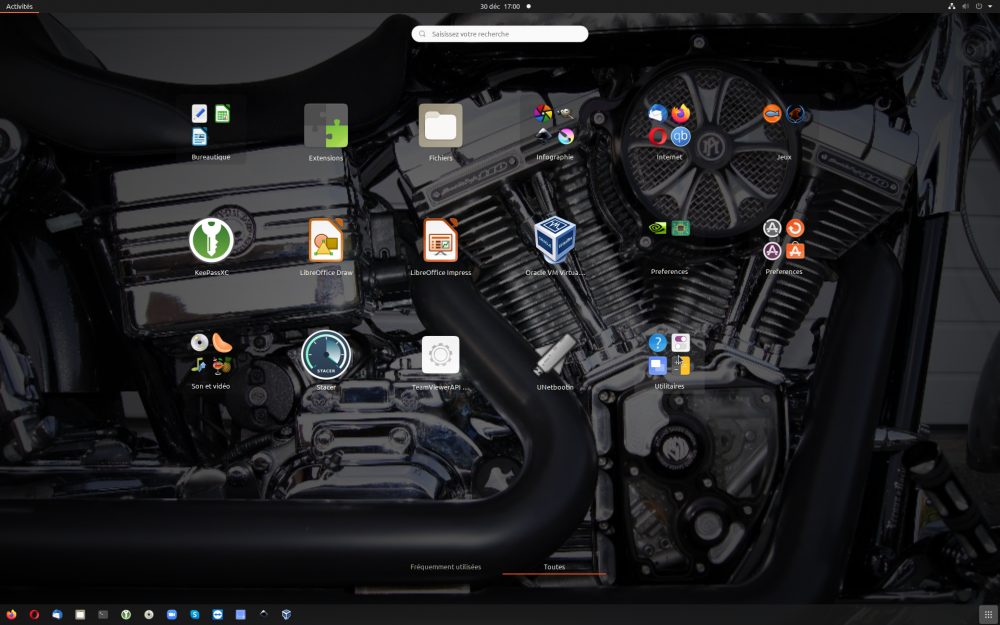Launch UNetbootin
This screenshot has width=1000, height=625.
pos(555,355)
